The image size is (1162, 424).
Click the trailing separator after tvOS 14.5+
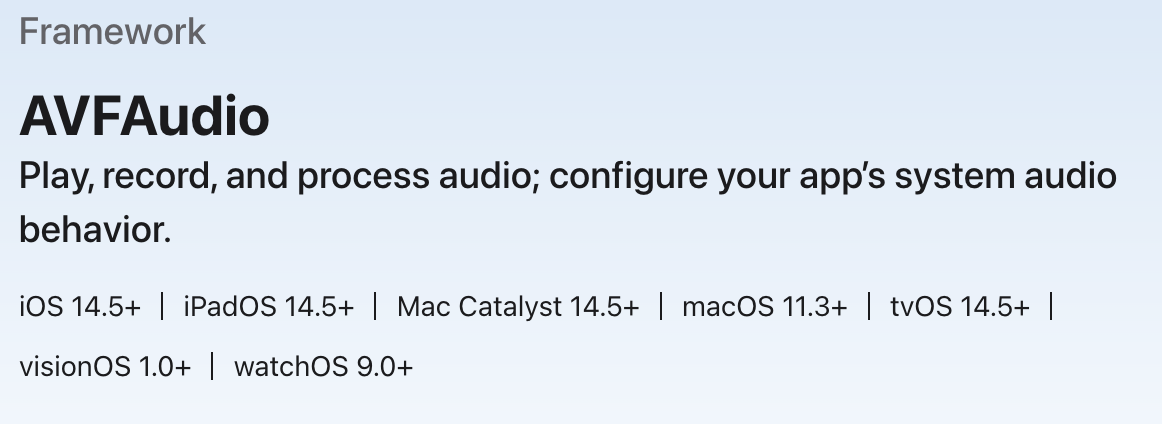coord(1051,306)
